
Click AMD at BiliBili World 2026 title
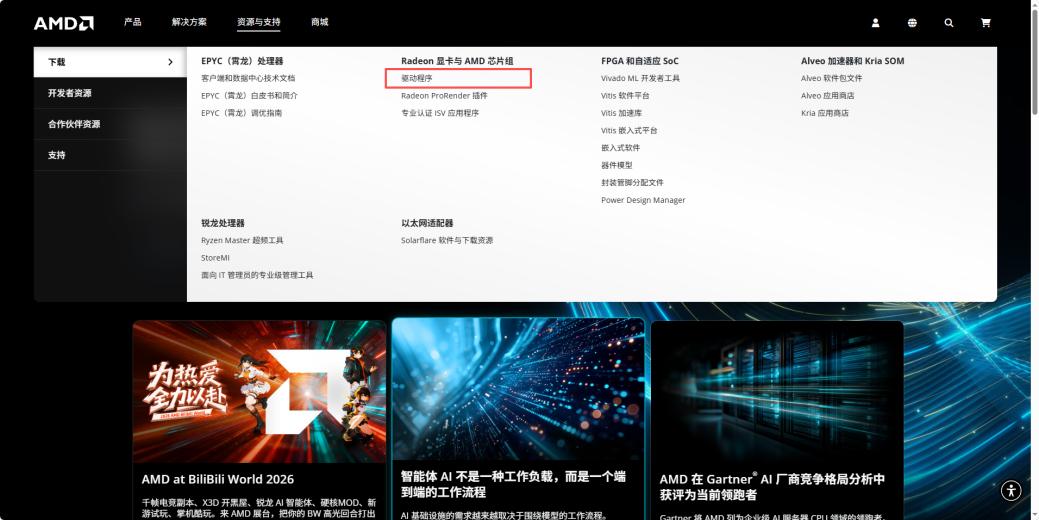(x=218, y=480)
